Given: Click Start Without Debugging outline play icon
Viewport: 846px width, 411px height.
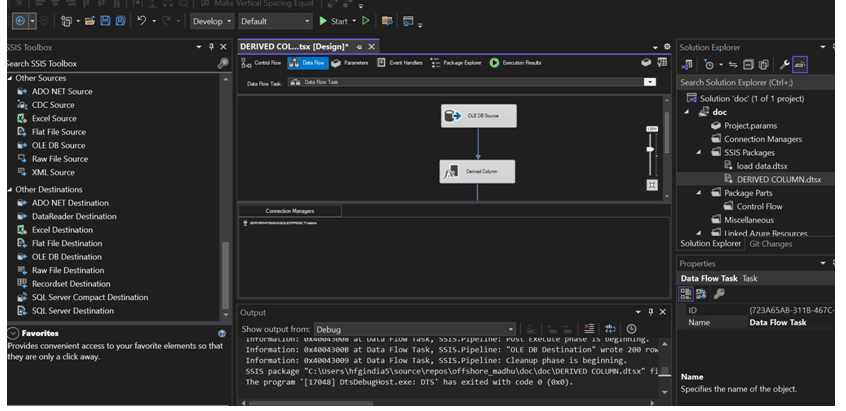Looking at the screenshot, I should click(366, 21).
